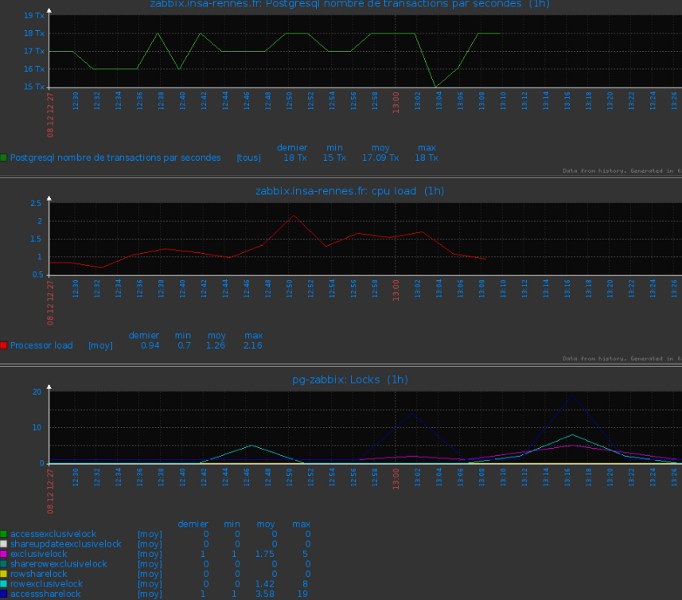Click the '0.7' minimum processor load value
This screenshot has width=682, height=600.
click(184, 345)
